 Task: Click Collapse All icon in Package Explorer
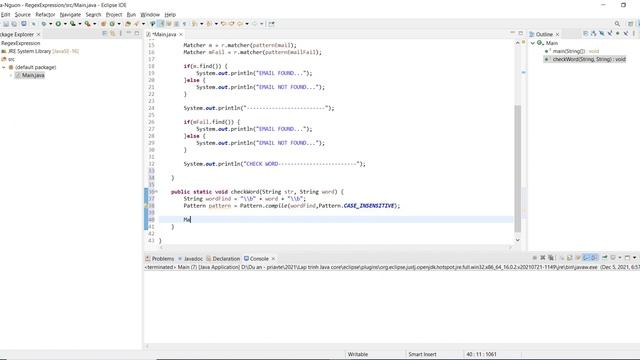(x=104, y=33)
